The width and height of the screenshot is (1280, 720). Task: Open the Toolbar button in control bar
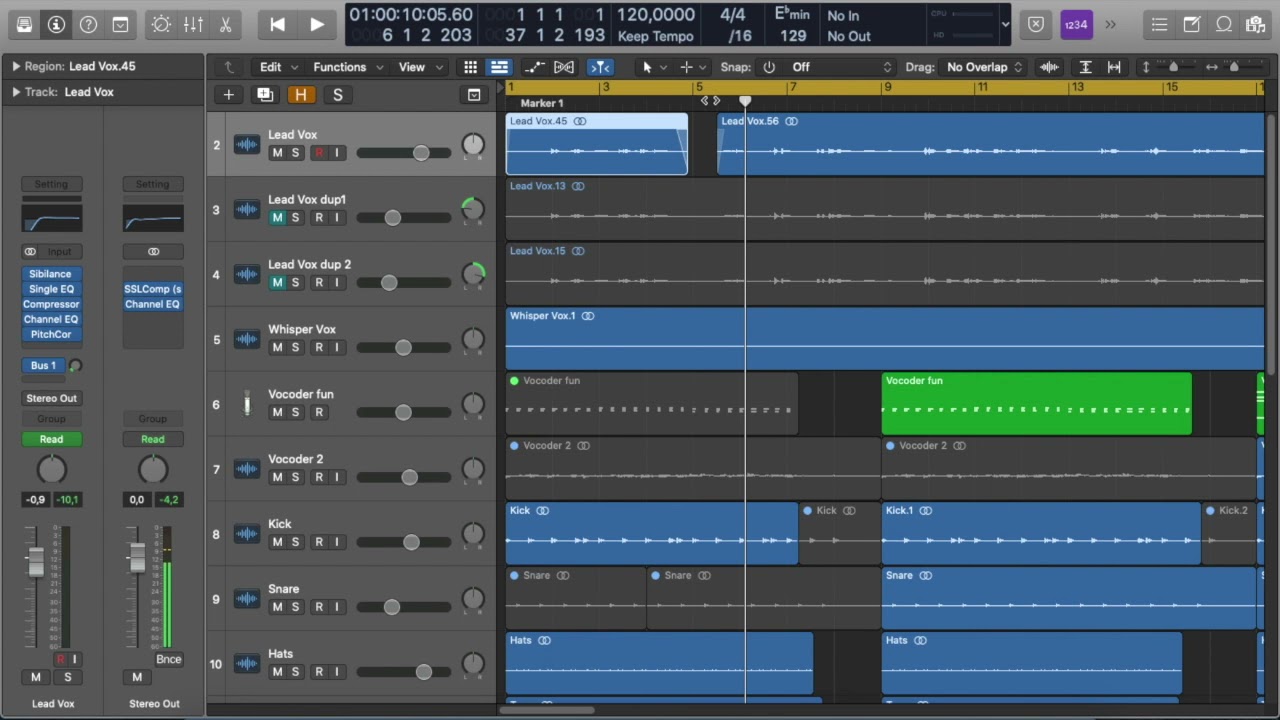[121, 24]
